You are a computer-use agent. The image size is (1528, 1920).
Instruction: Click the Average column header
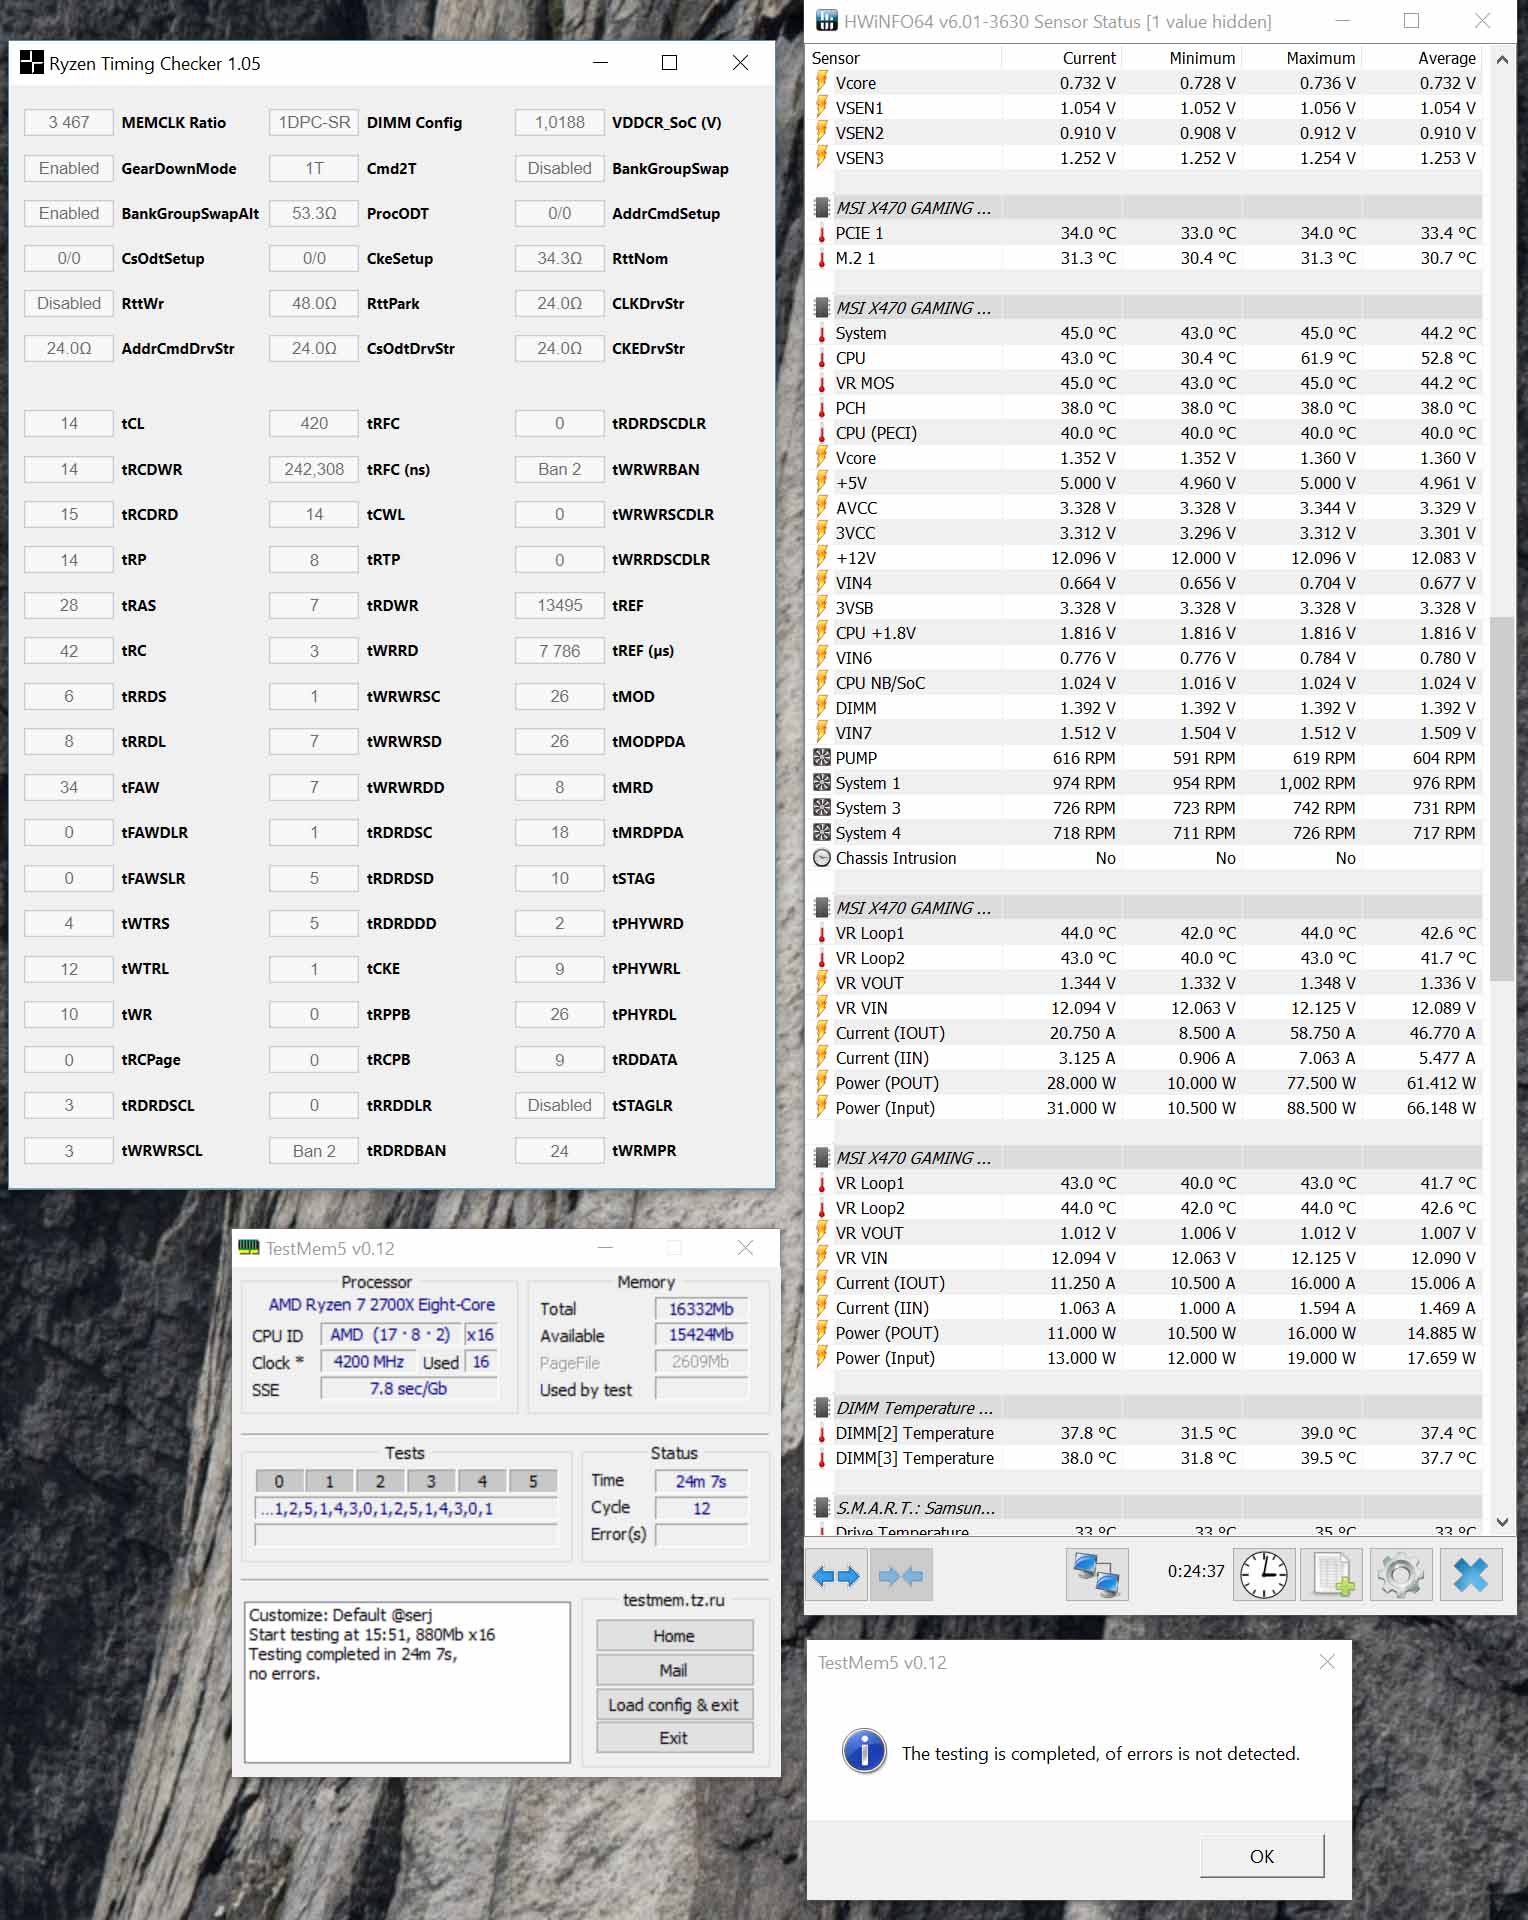[x=1421, y=58]
